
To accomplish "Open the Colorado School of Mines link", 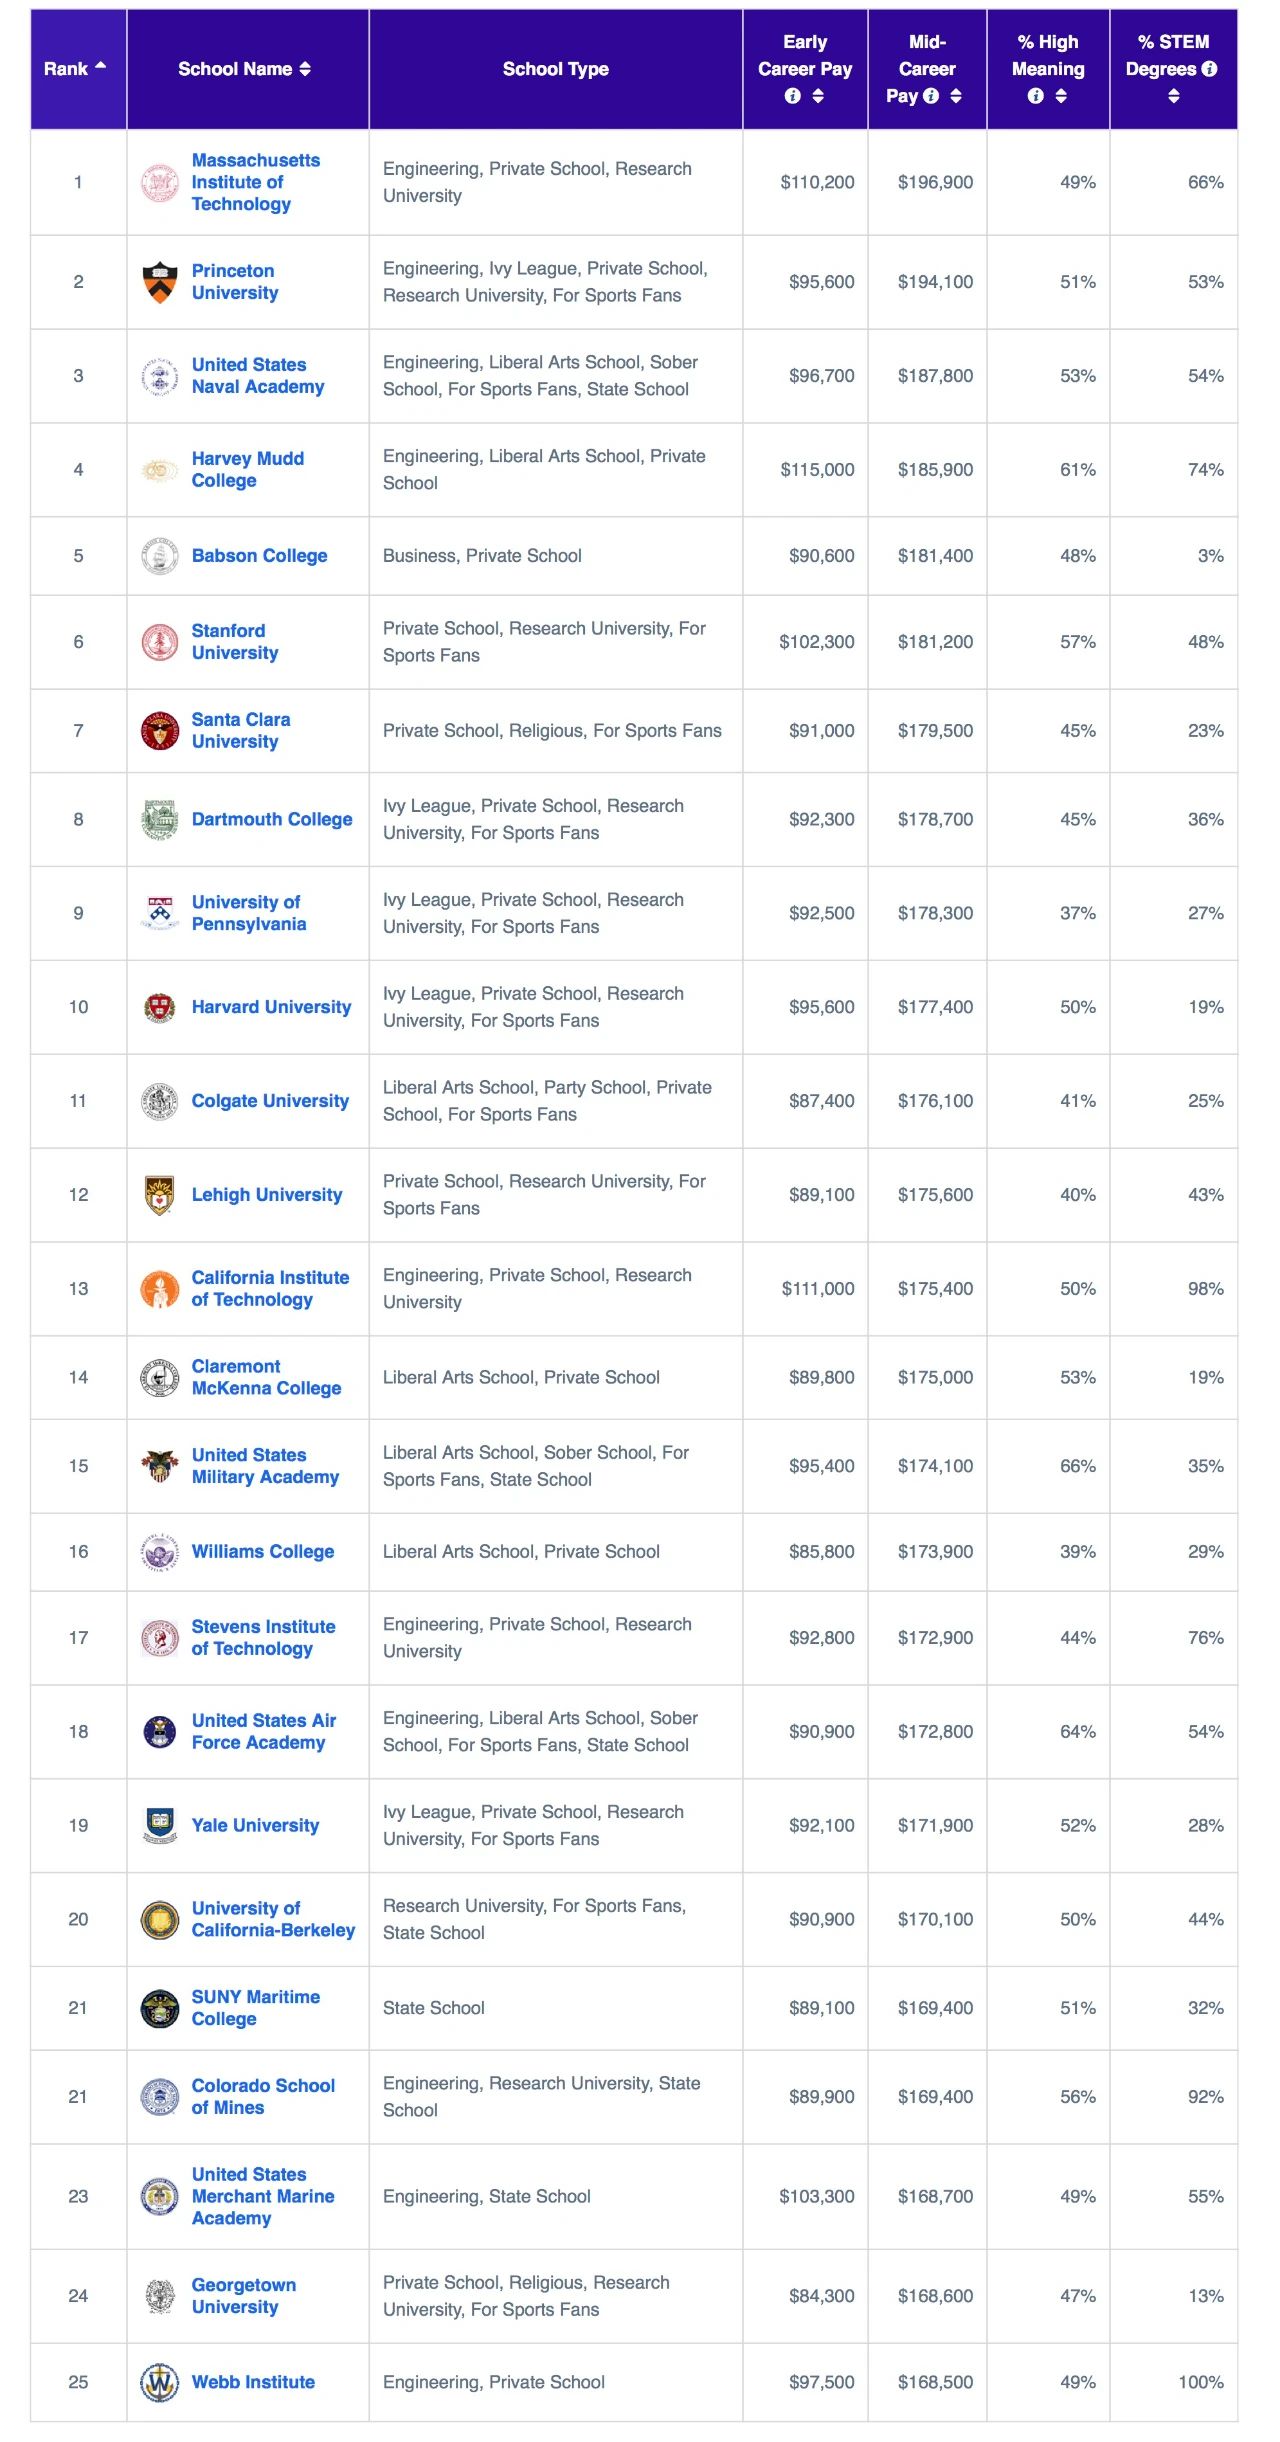I will (x=263, y=2096).
